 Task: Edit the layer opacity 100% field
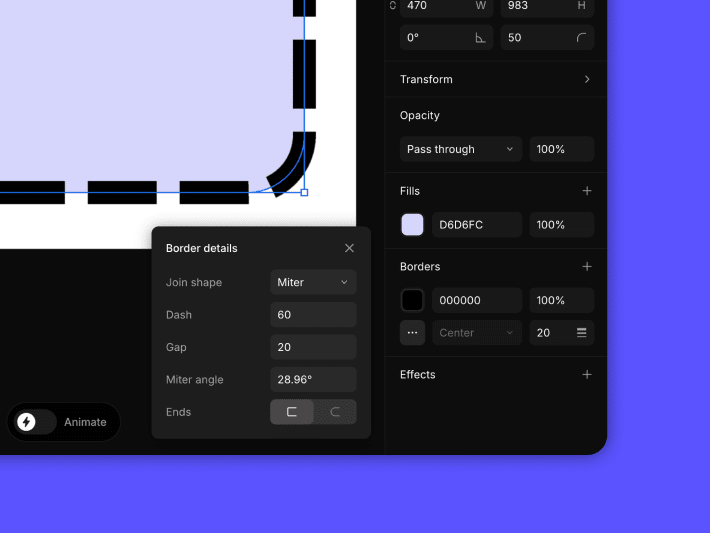point(561,149)
